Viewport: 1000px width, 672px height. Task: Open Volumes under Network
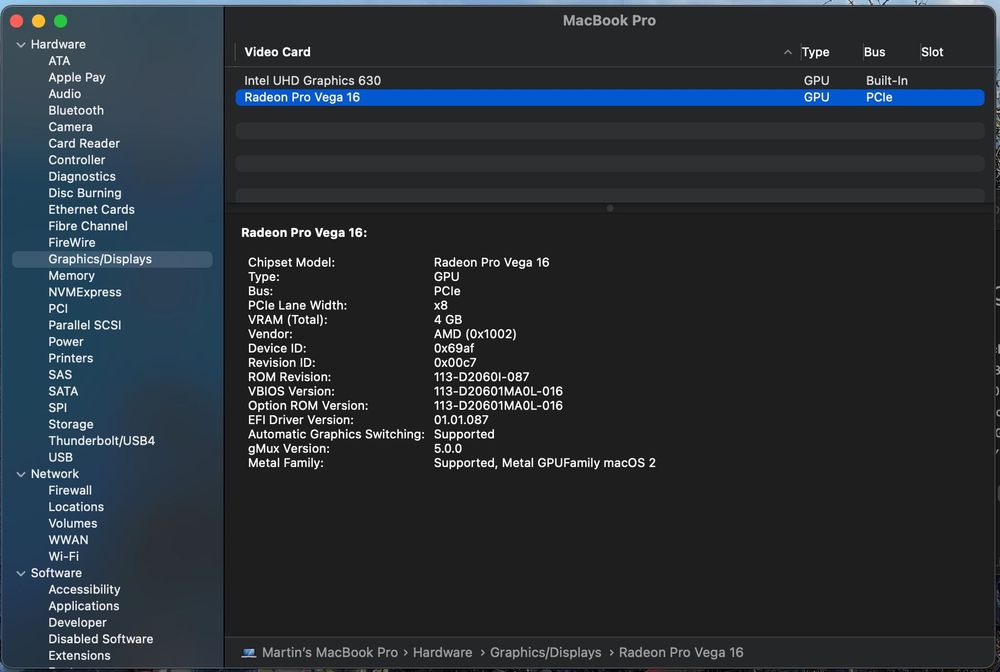pyautogui.click(x=73, y=524)
